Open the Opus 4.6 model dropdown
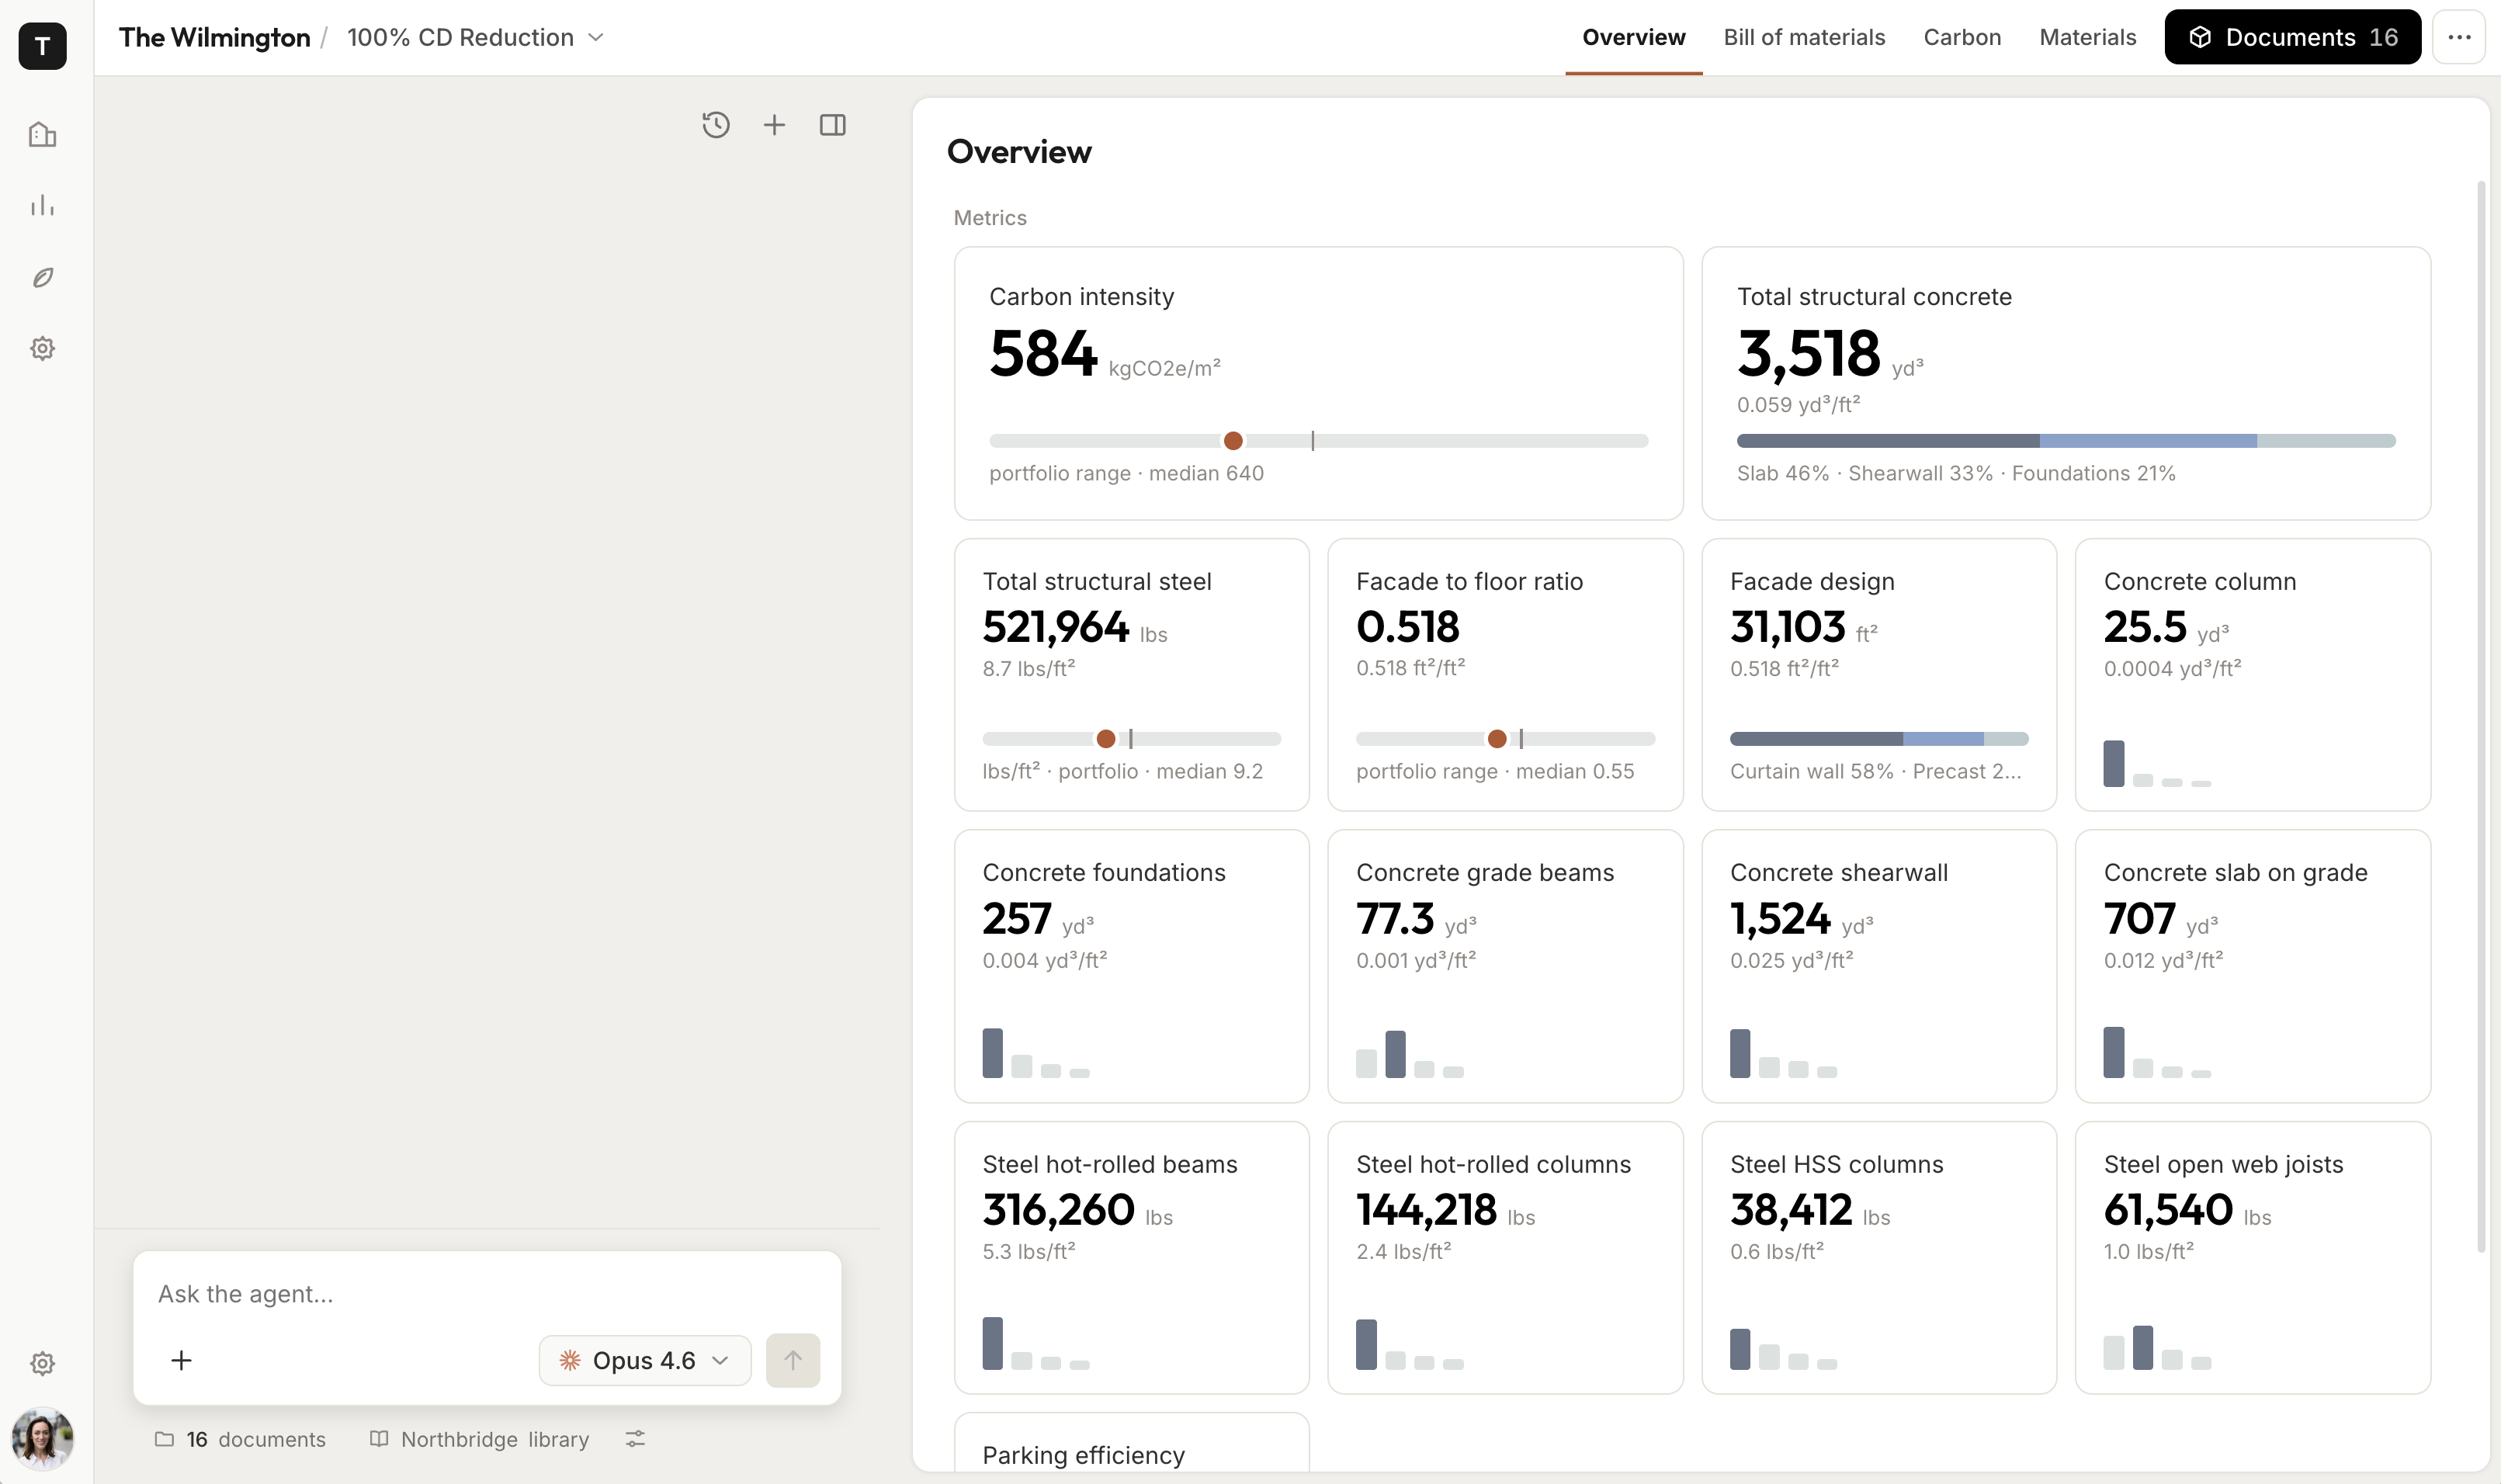Viewport: 2501px width, 1484px height. click(645, 1360)
